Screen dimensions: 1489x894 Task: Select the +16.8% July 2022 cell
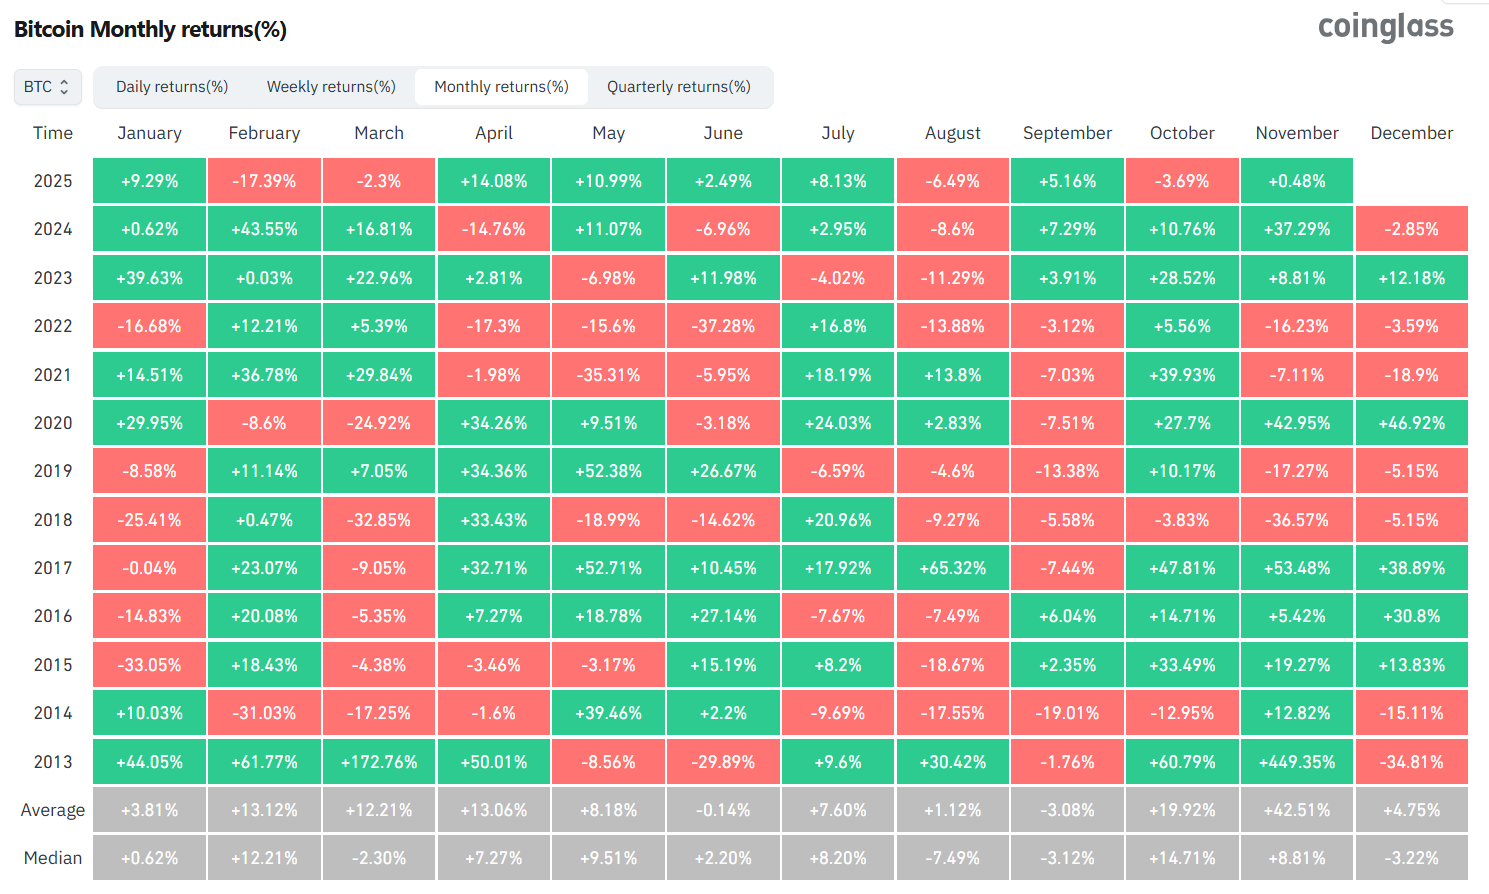point(838,326)
